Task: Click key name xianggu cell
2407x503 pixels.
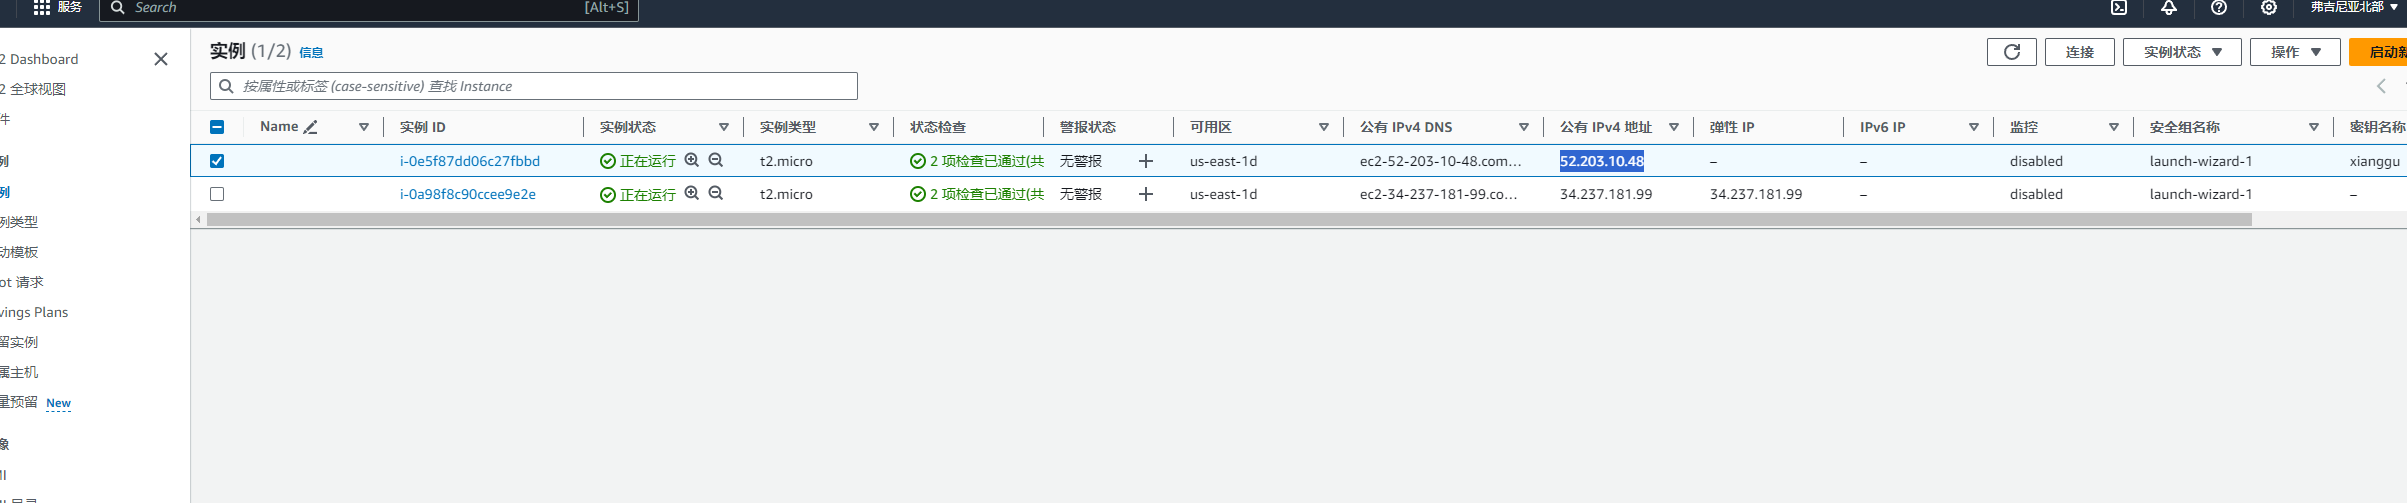Action: click(x=2375, y=161)
